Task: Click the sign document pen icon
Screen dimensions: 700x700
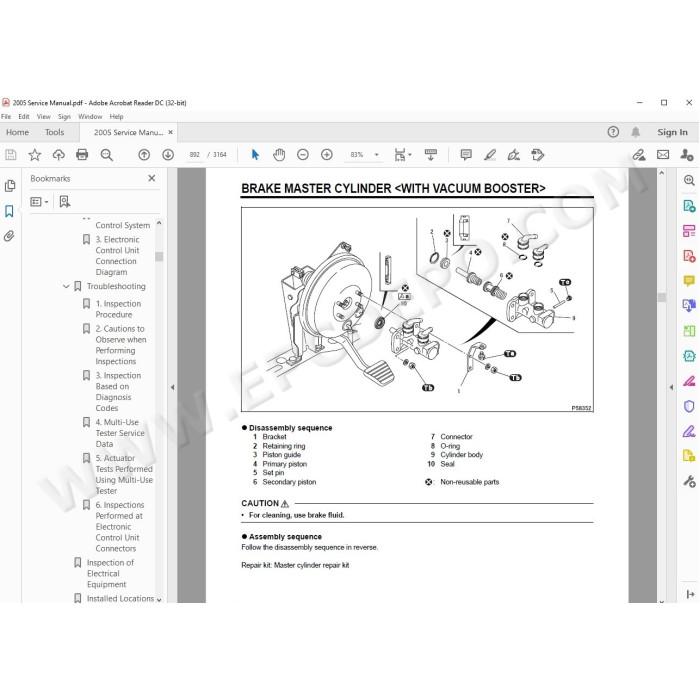Action: point(514,155)
